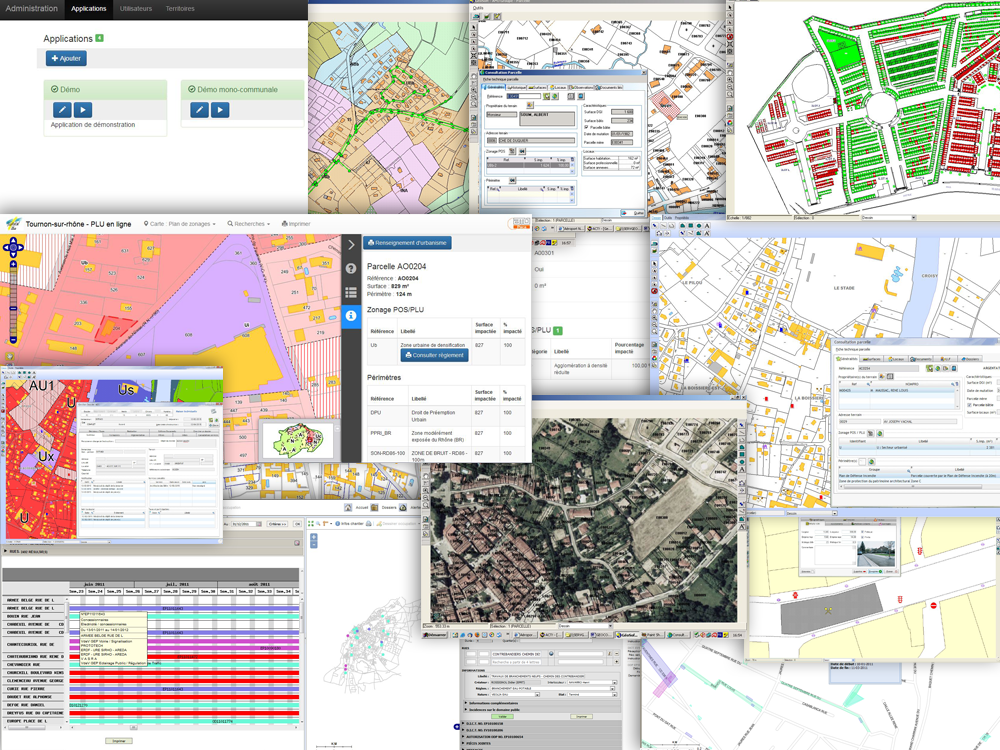
Task: Click the Démarrer start button on taskbar
Action: tap(436, 635)
